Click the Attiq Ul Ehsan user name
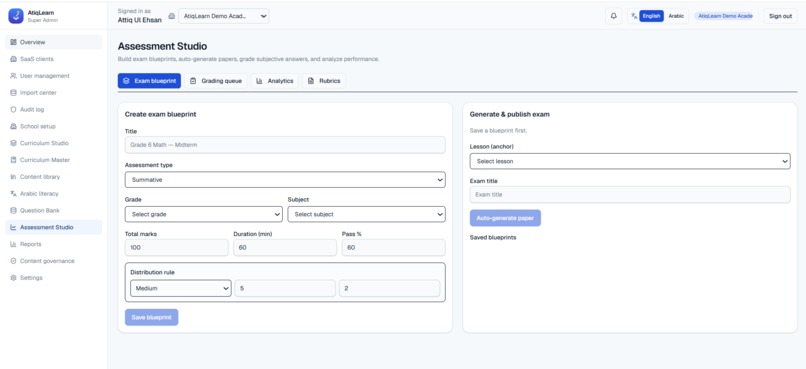The height and width of the screenshot is (369, 806). coord(140,20)
